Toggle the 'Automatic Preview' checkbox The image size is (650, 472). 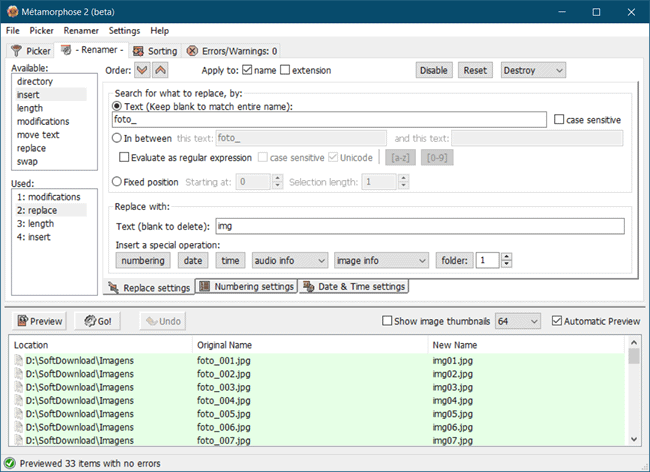point(557,321)
